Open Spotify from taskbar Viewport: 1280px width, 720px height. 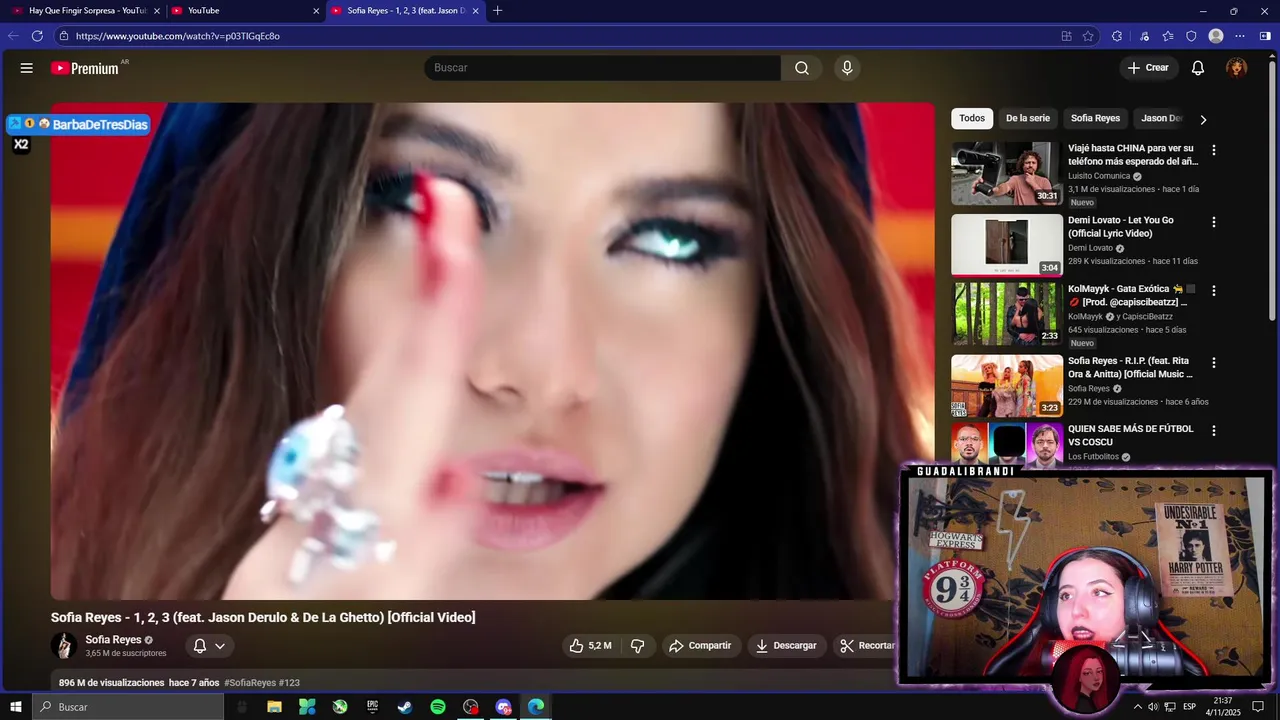438,707
